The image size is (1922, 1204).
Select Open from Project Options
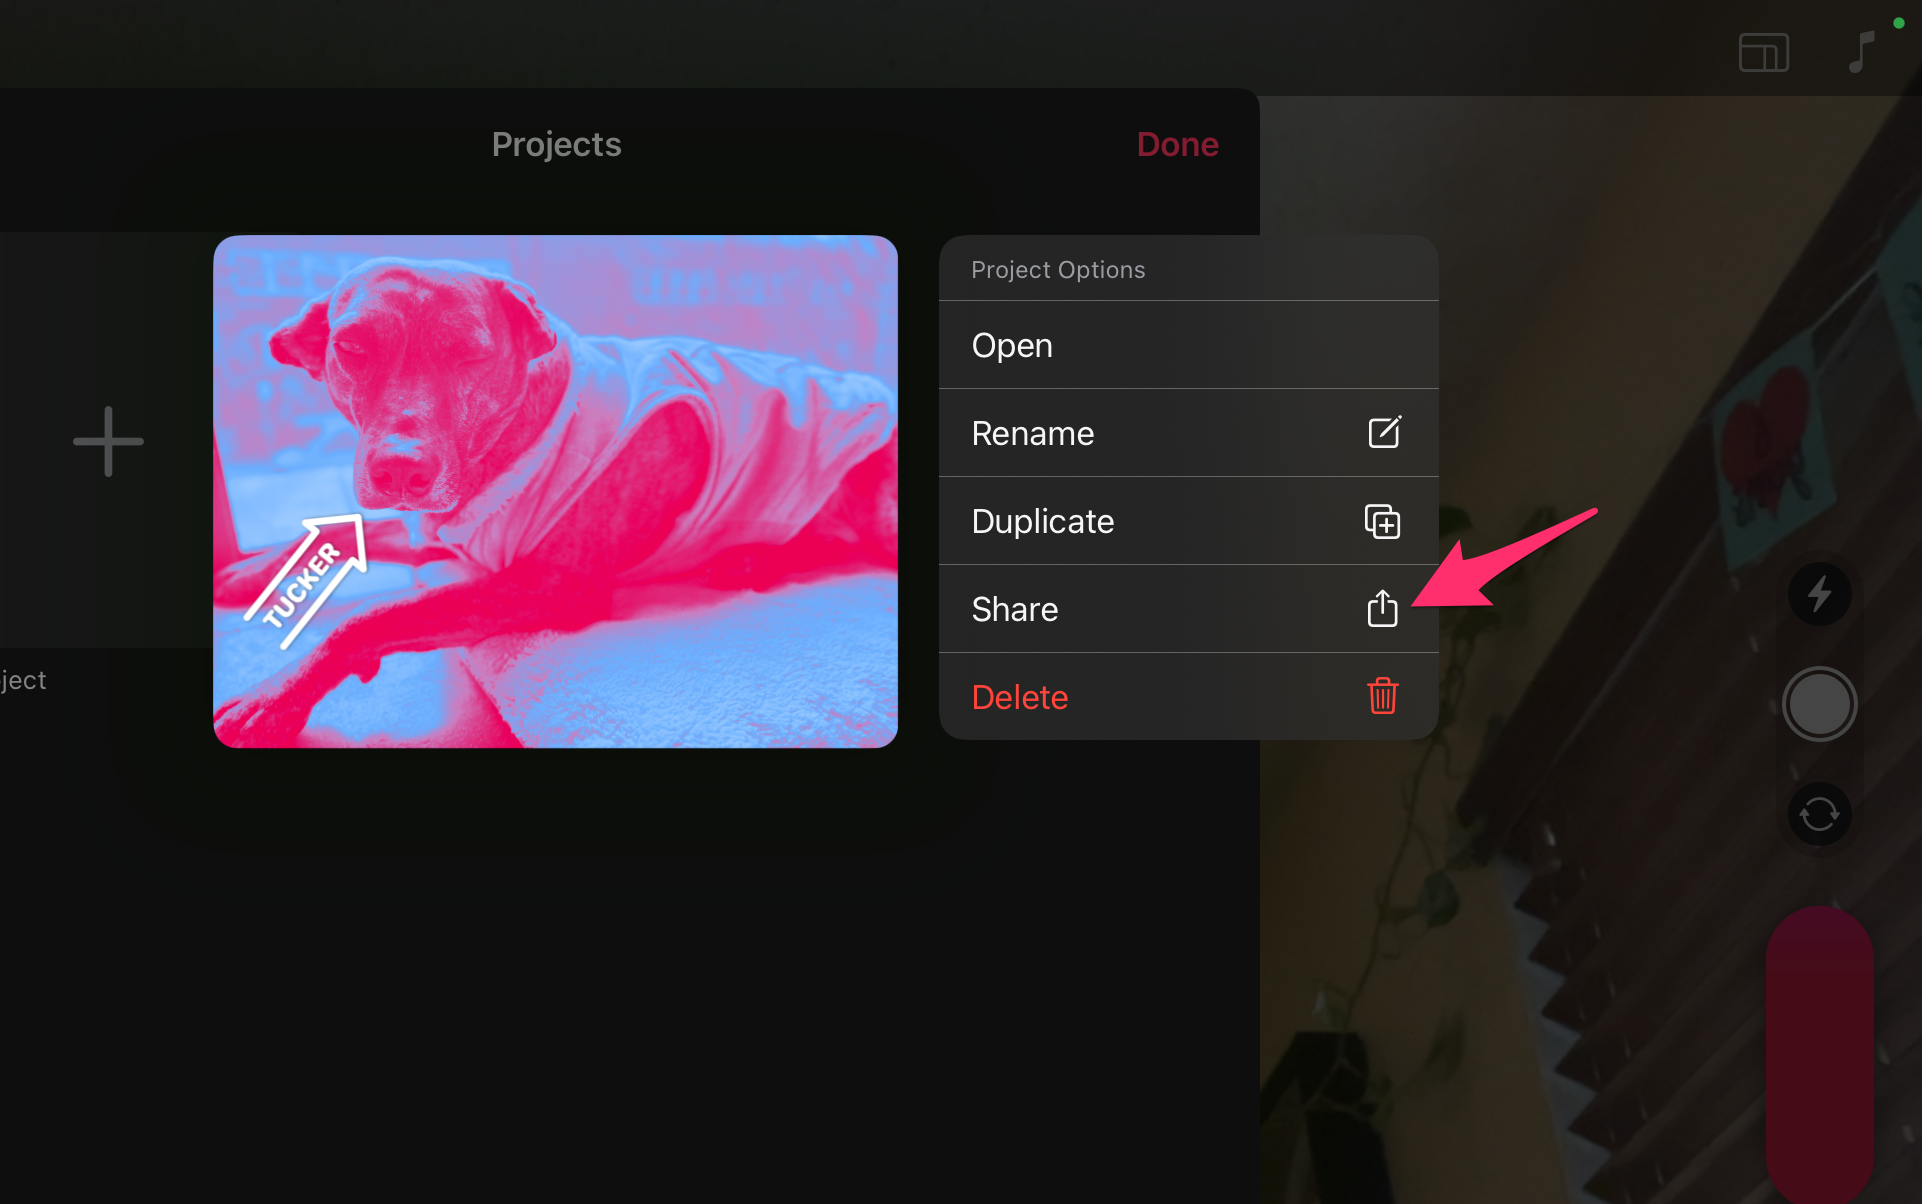(1012, 345)
